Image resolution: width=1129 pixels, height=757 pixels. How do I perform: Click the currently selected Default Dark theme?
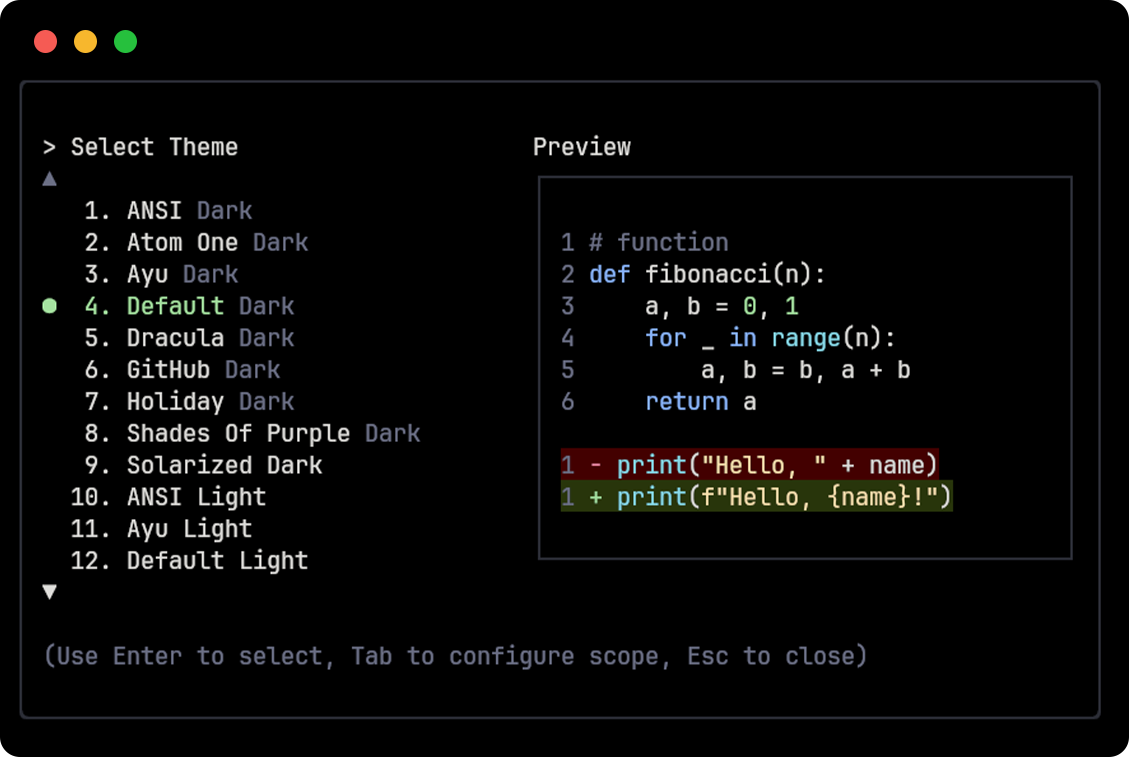click(210, 306)
